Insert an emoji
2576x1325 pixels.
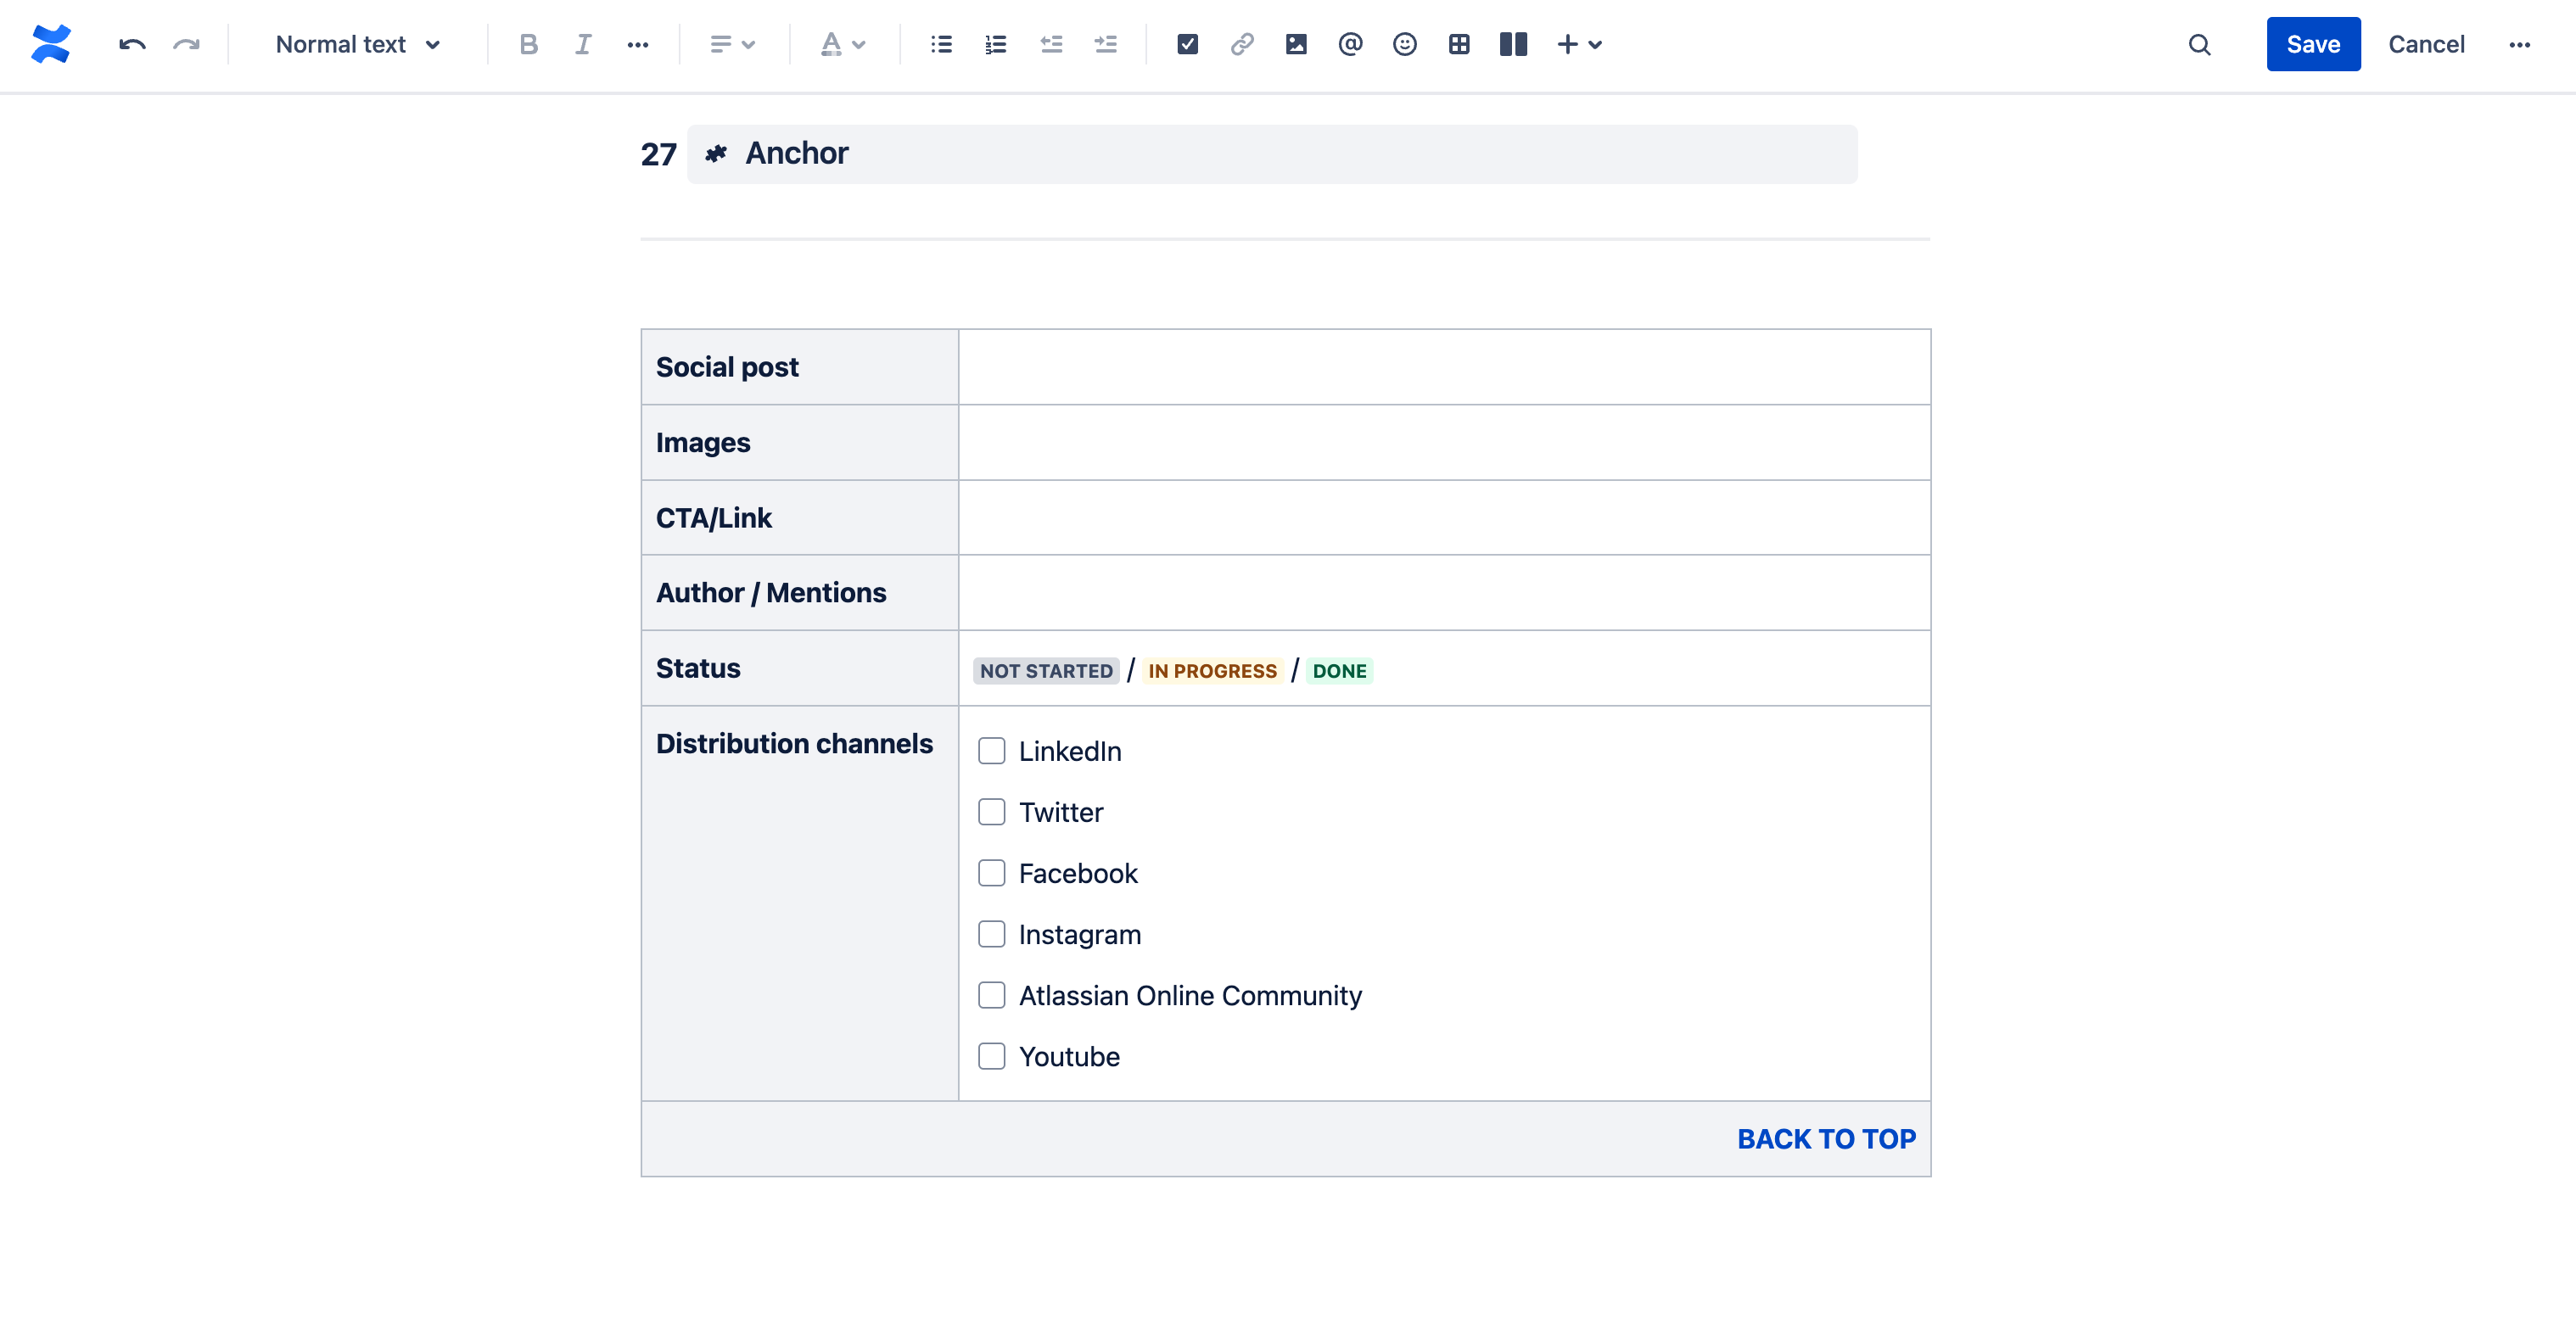point(1405,44)
